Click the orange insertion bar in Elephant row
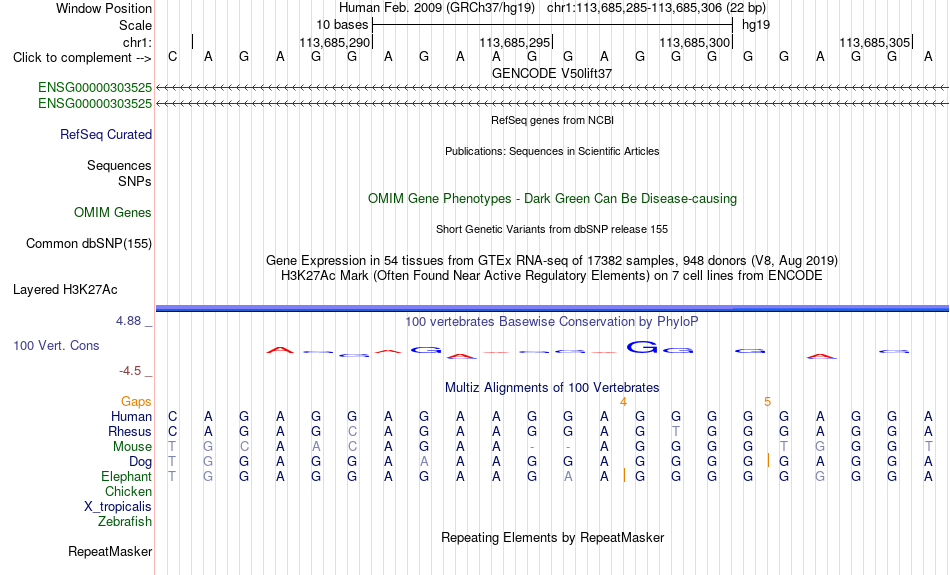 click(624, 476)
